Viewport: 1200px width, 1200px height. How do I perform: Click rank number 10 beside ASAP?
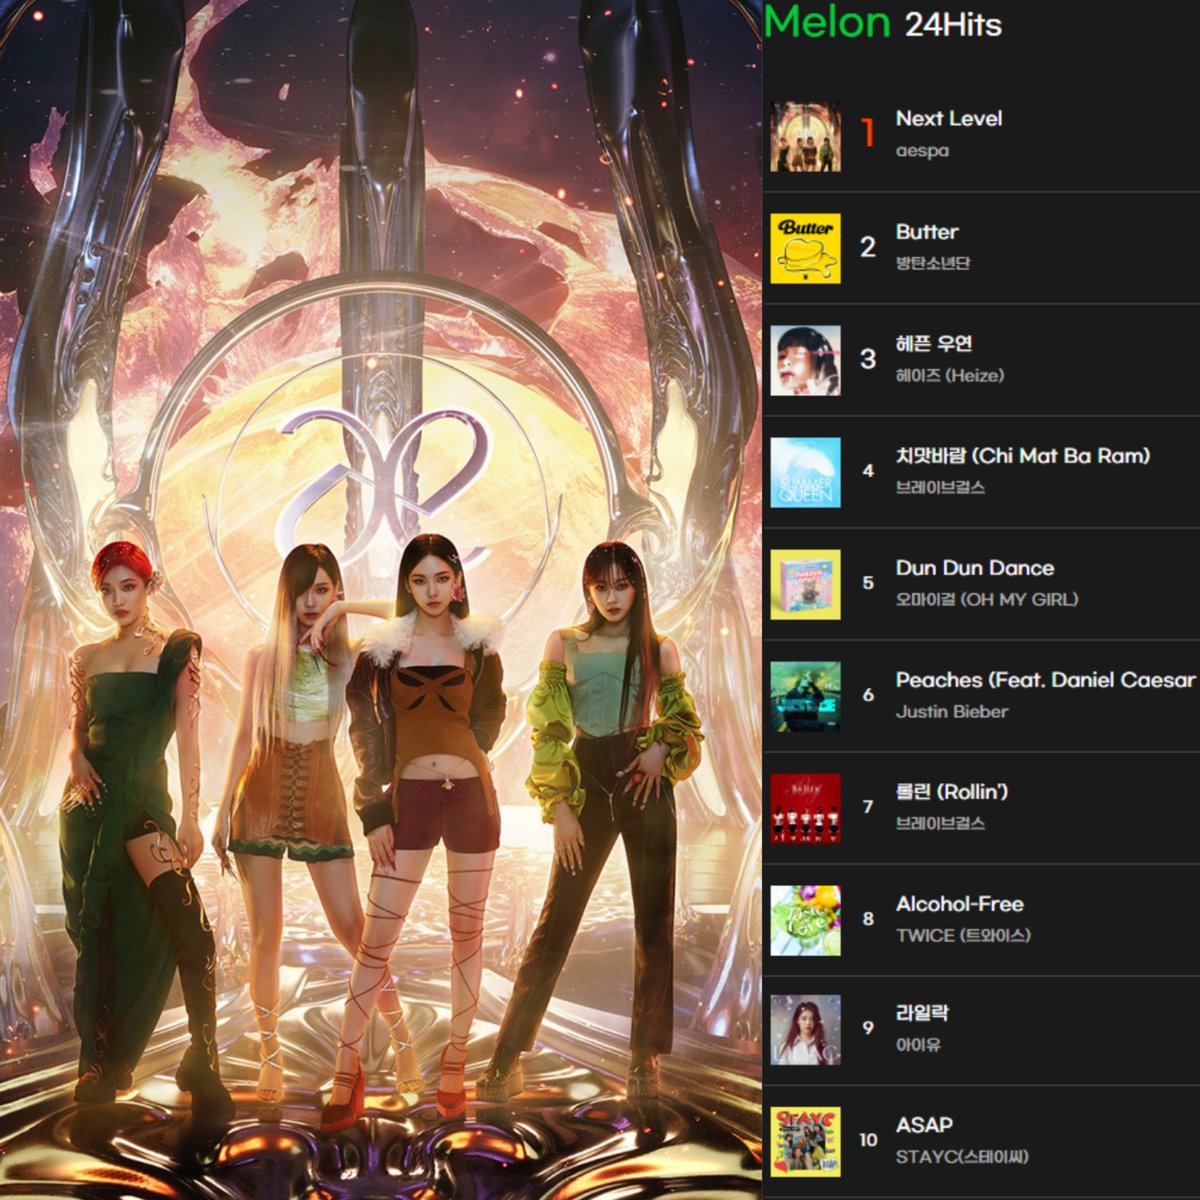868,1140
